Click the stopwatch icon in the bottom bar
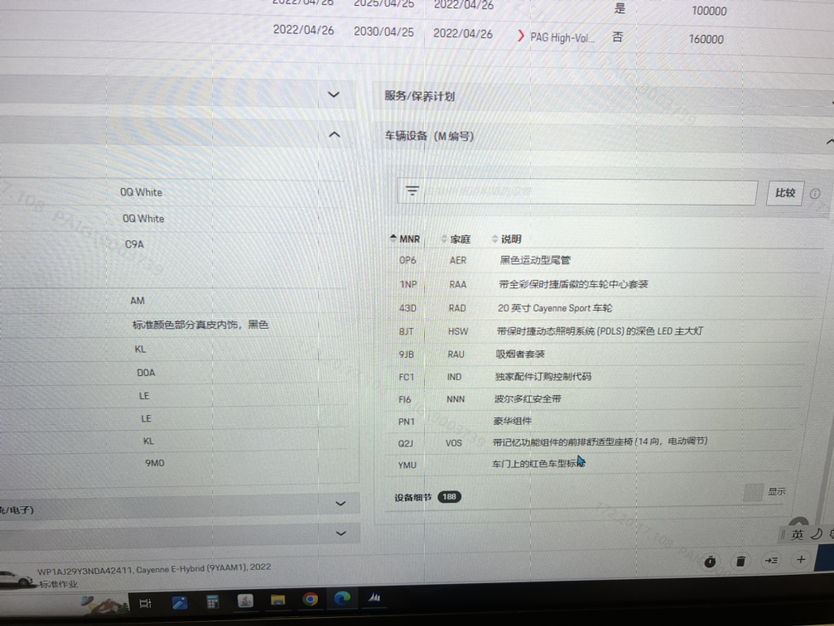 [710, 562]
